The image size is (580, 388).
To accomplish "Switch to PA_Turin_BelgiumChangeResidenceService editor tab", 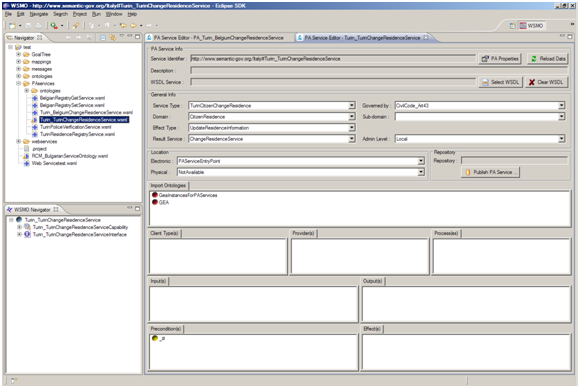I will pos(219,38).
